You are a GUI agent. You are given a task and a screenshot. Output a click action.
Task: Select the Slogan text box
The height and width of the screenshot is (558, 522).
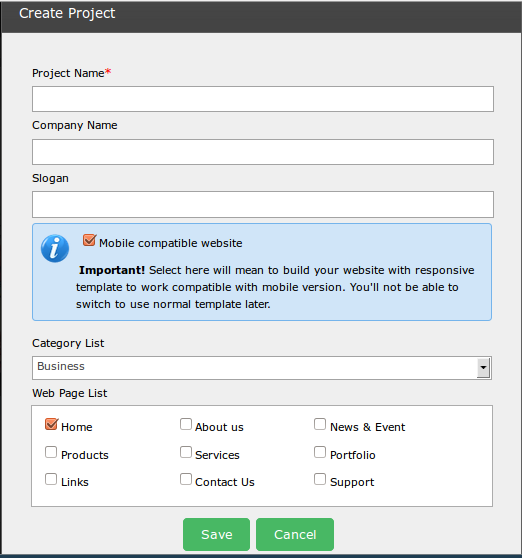point(263,205)
